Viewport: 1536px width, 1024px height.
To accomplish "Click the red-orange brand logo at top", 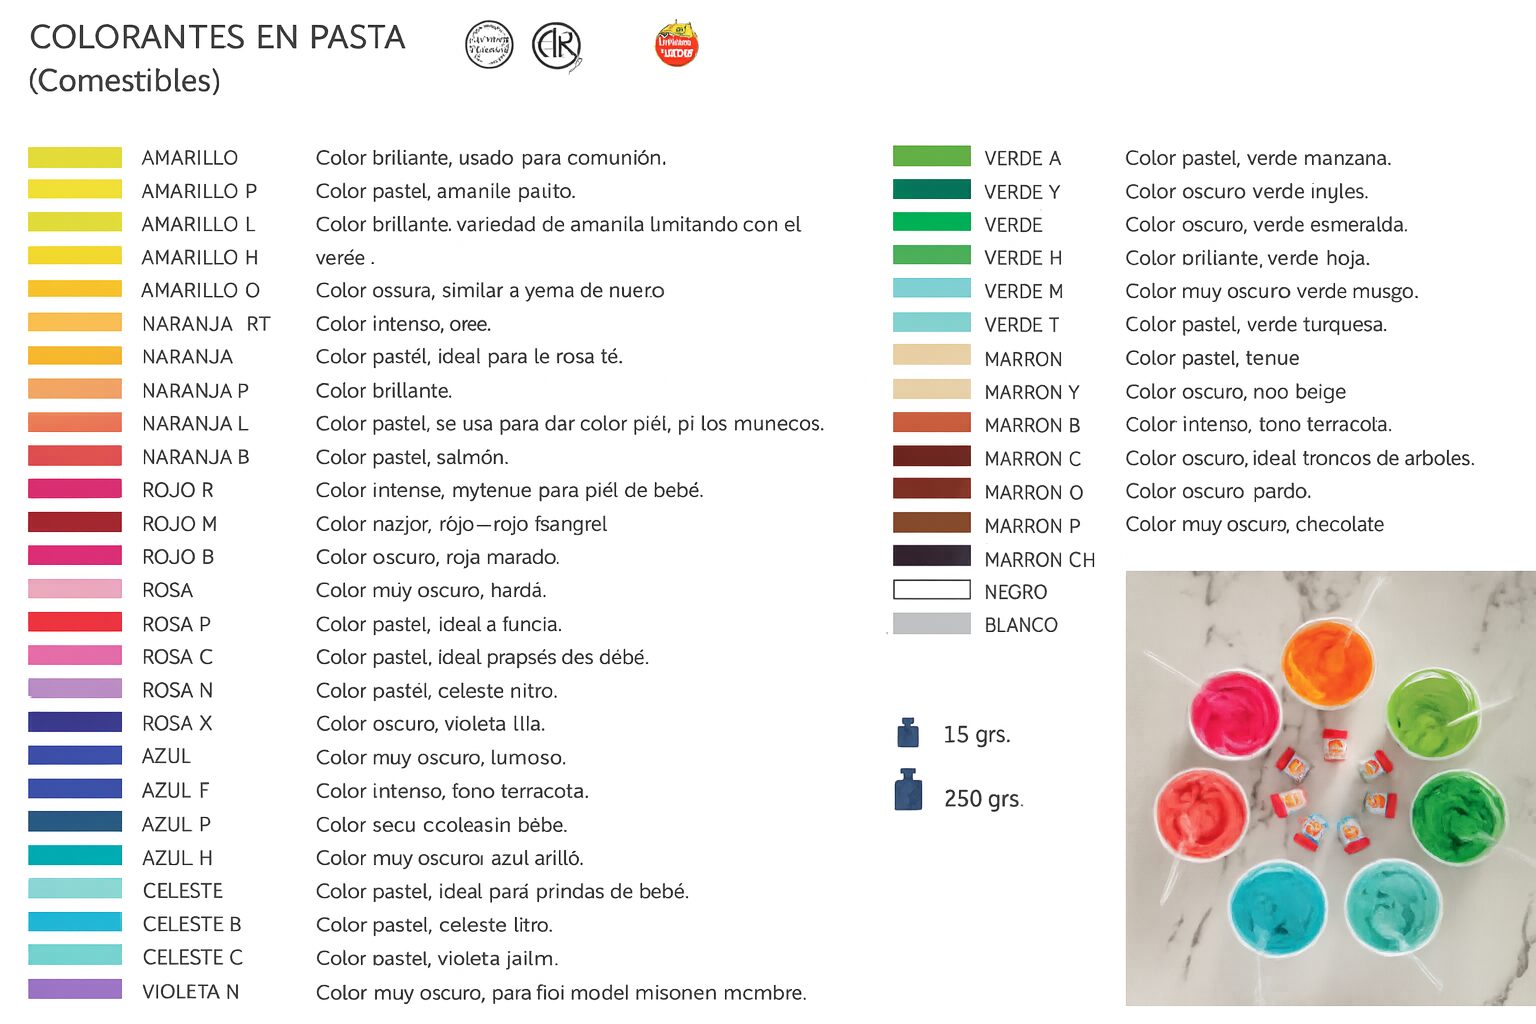I will tap(676, 44).
